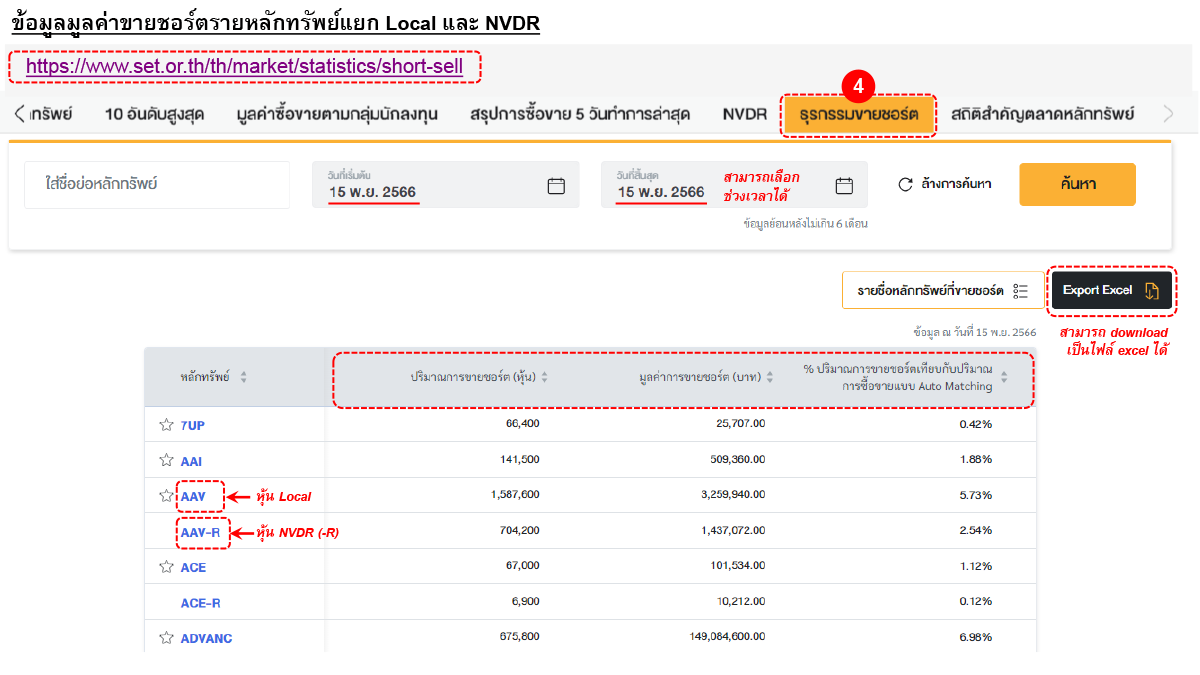Image resolution: width=1200 pixels, height=675 pixels.
Task: Click the Export Excel button
Action: click(1110, 290)
